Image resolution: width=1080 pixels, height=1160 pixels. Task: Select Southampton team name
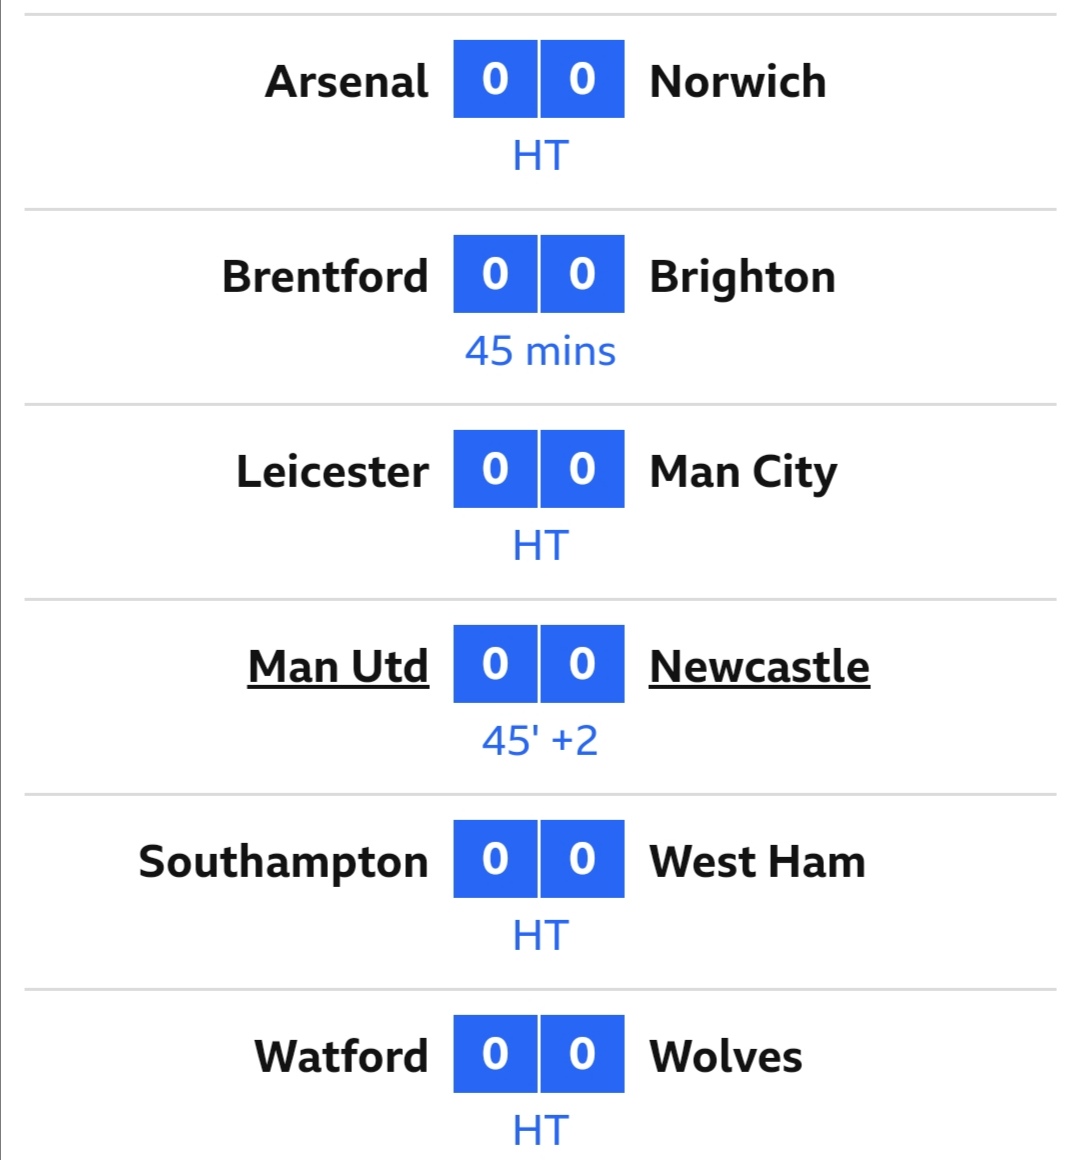[283, 862]
